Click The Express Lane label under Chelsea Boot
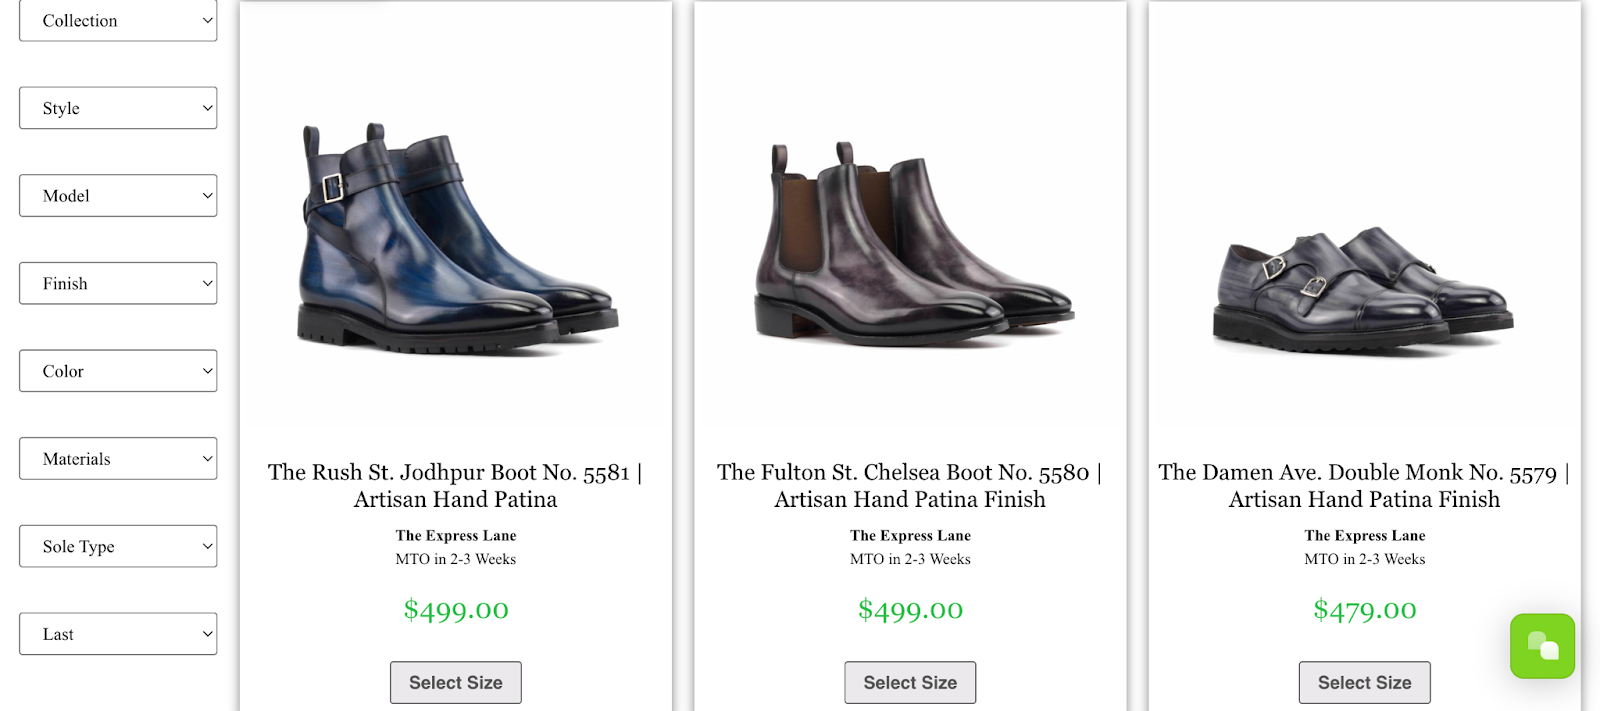Viewport: 1600px width, 711px height. 909,535
